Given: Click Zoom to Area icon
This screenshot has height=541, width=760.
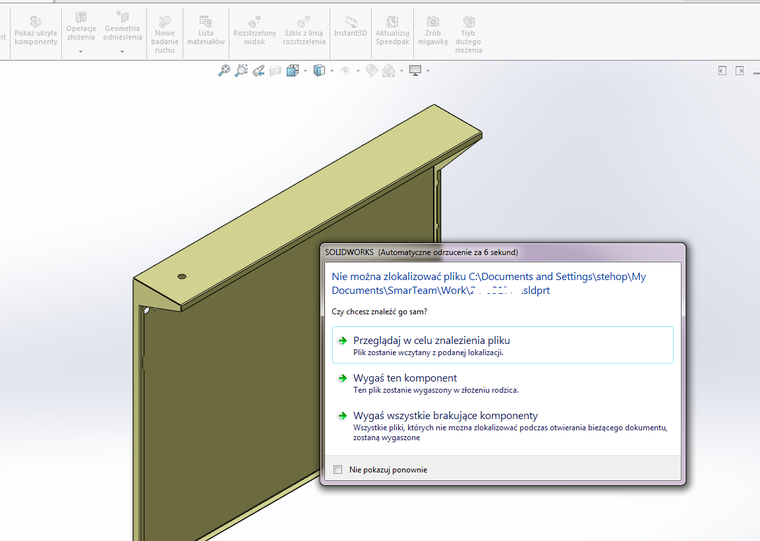Looking at the screenshot, I should point(241,71).
